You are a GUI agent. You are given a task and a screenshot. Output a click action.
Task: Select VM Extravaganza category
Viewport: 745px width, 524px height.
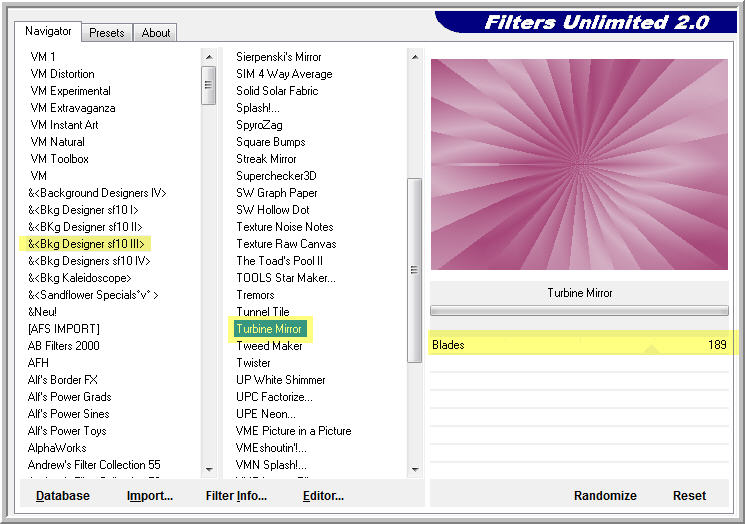tap(73, 108)
